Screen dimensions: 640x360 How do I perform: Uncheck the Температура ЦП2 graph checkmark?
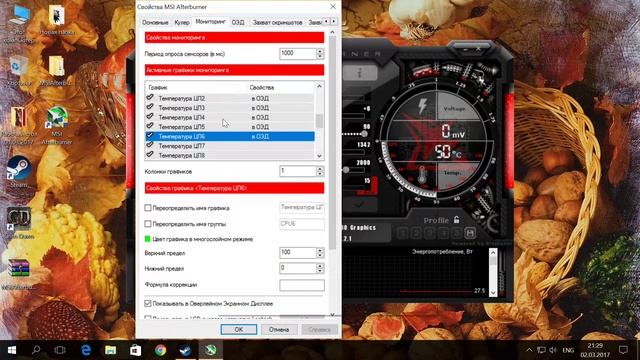(x=150, y=98)
